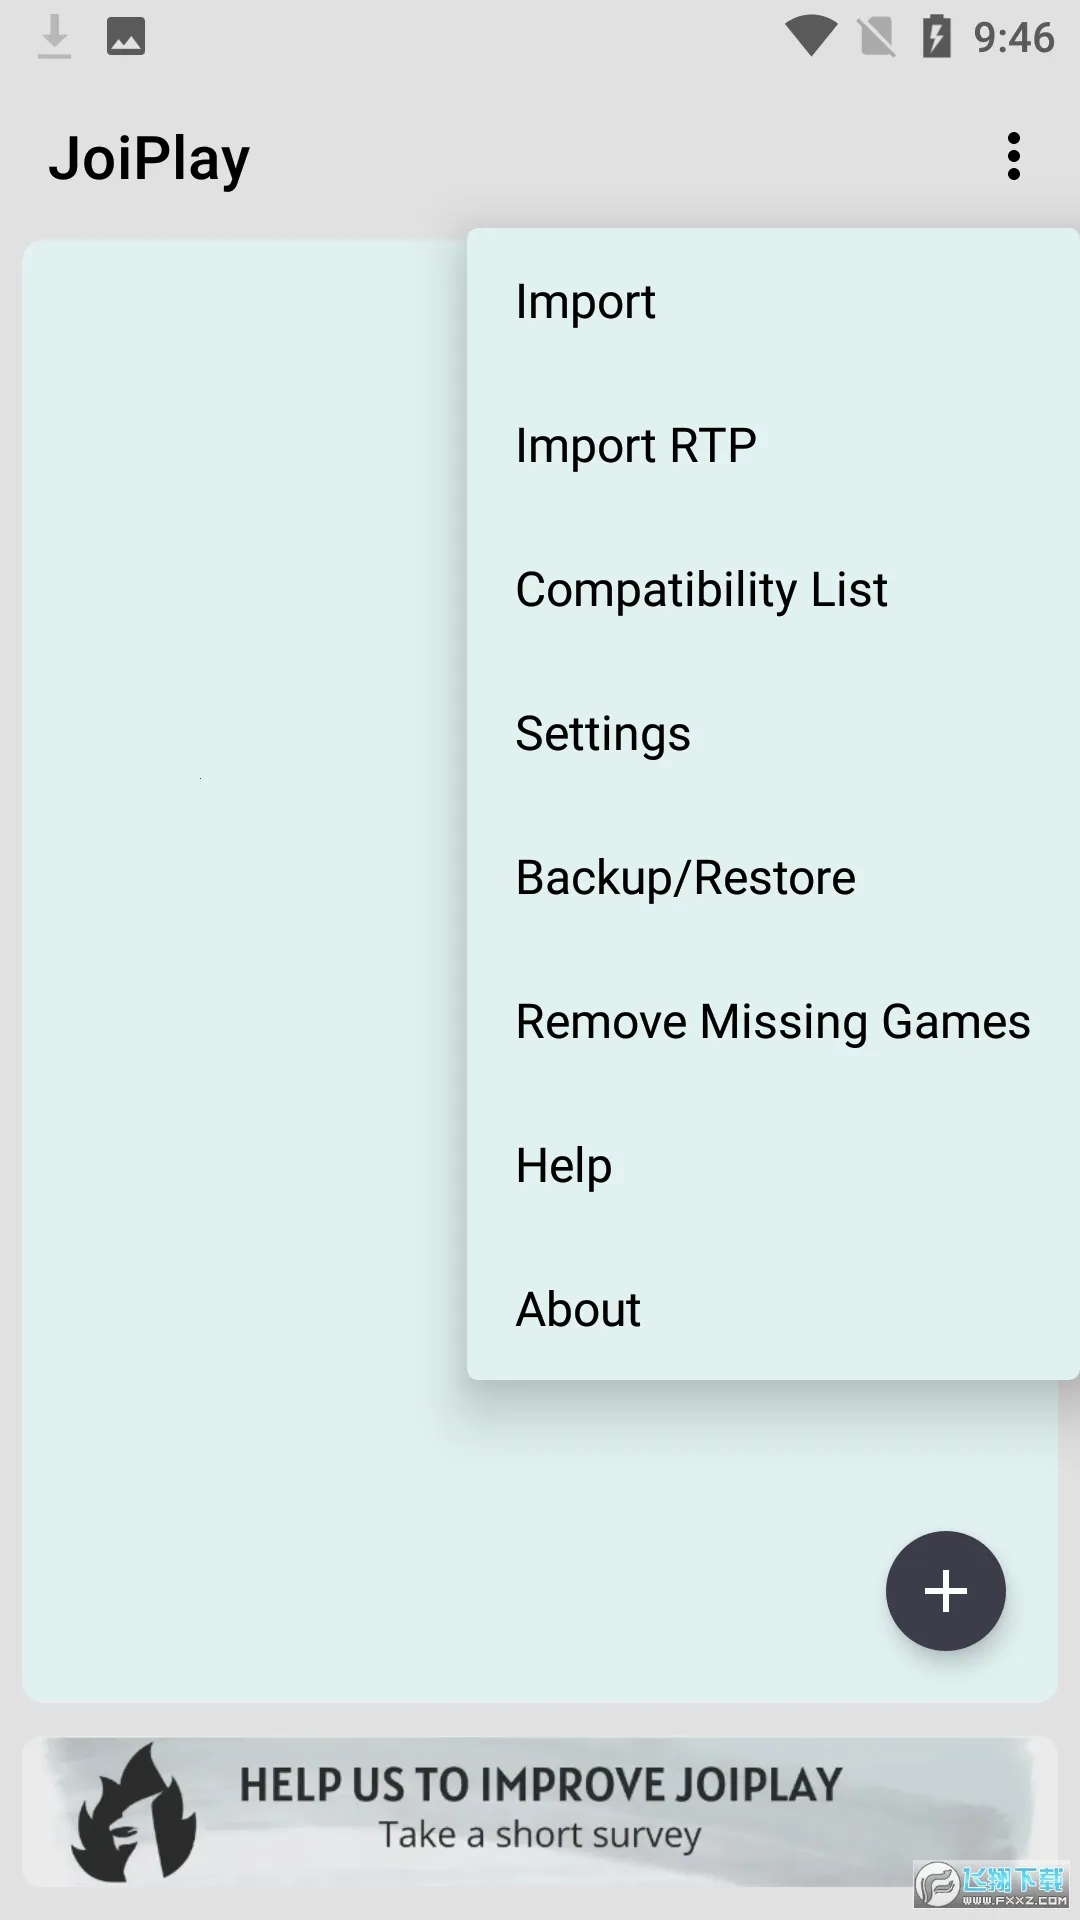Tap the JoiPlay app title

[150, 159]
